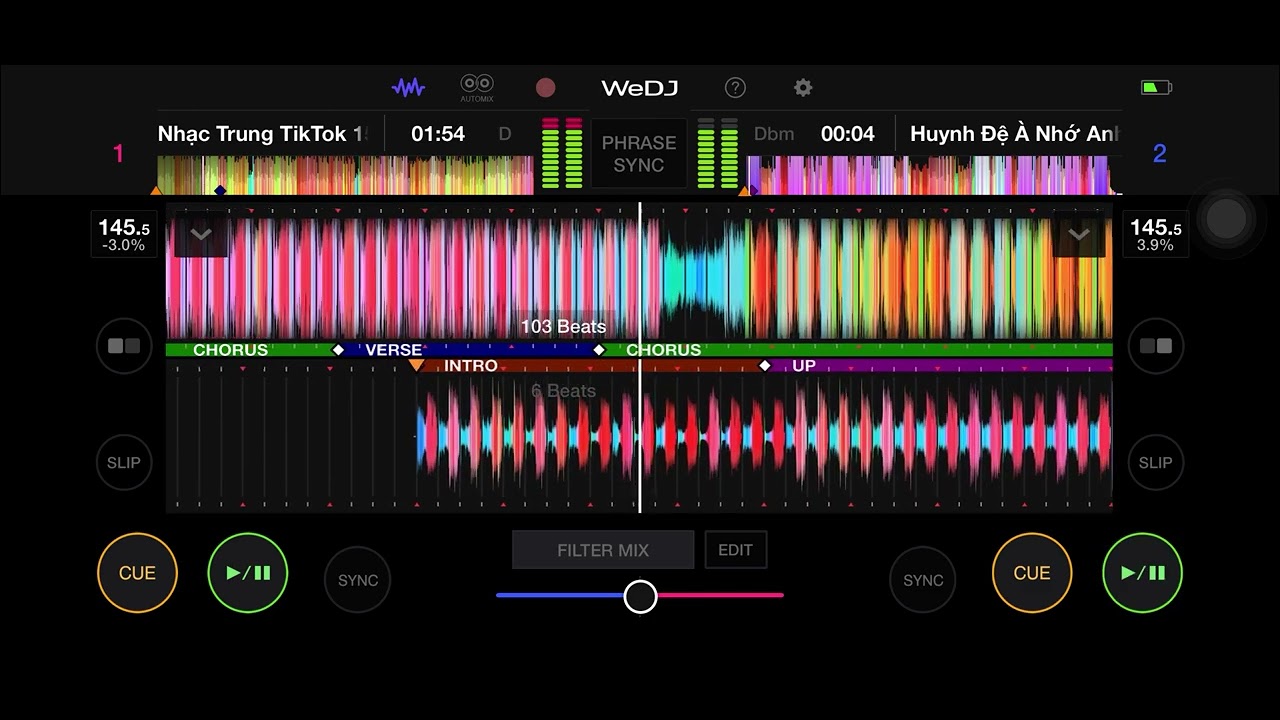
Task: Toggle SYNC on deck 2
Action: (923, 580)
